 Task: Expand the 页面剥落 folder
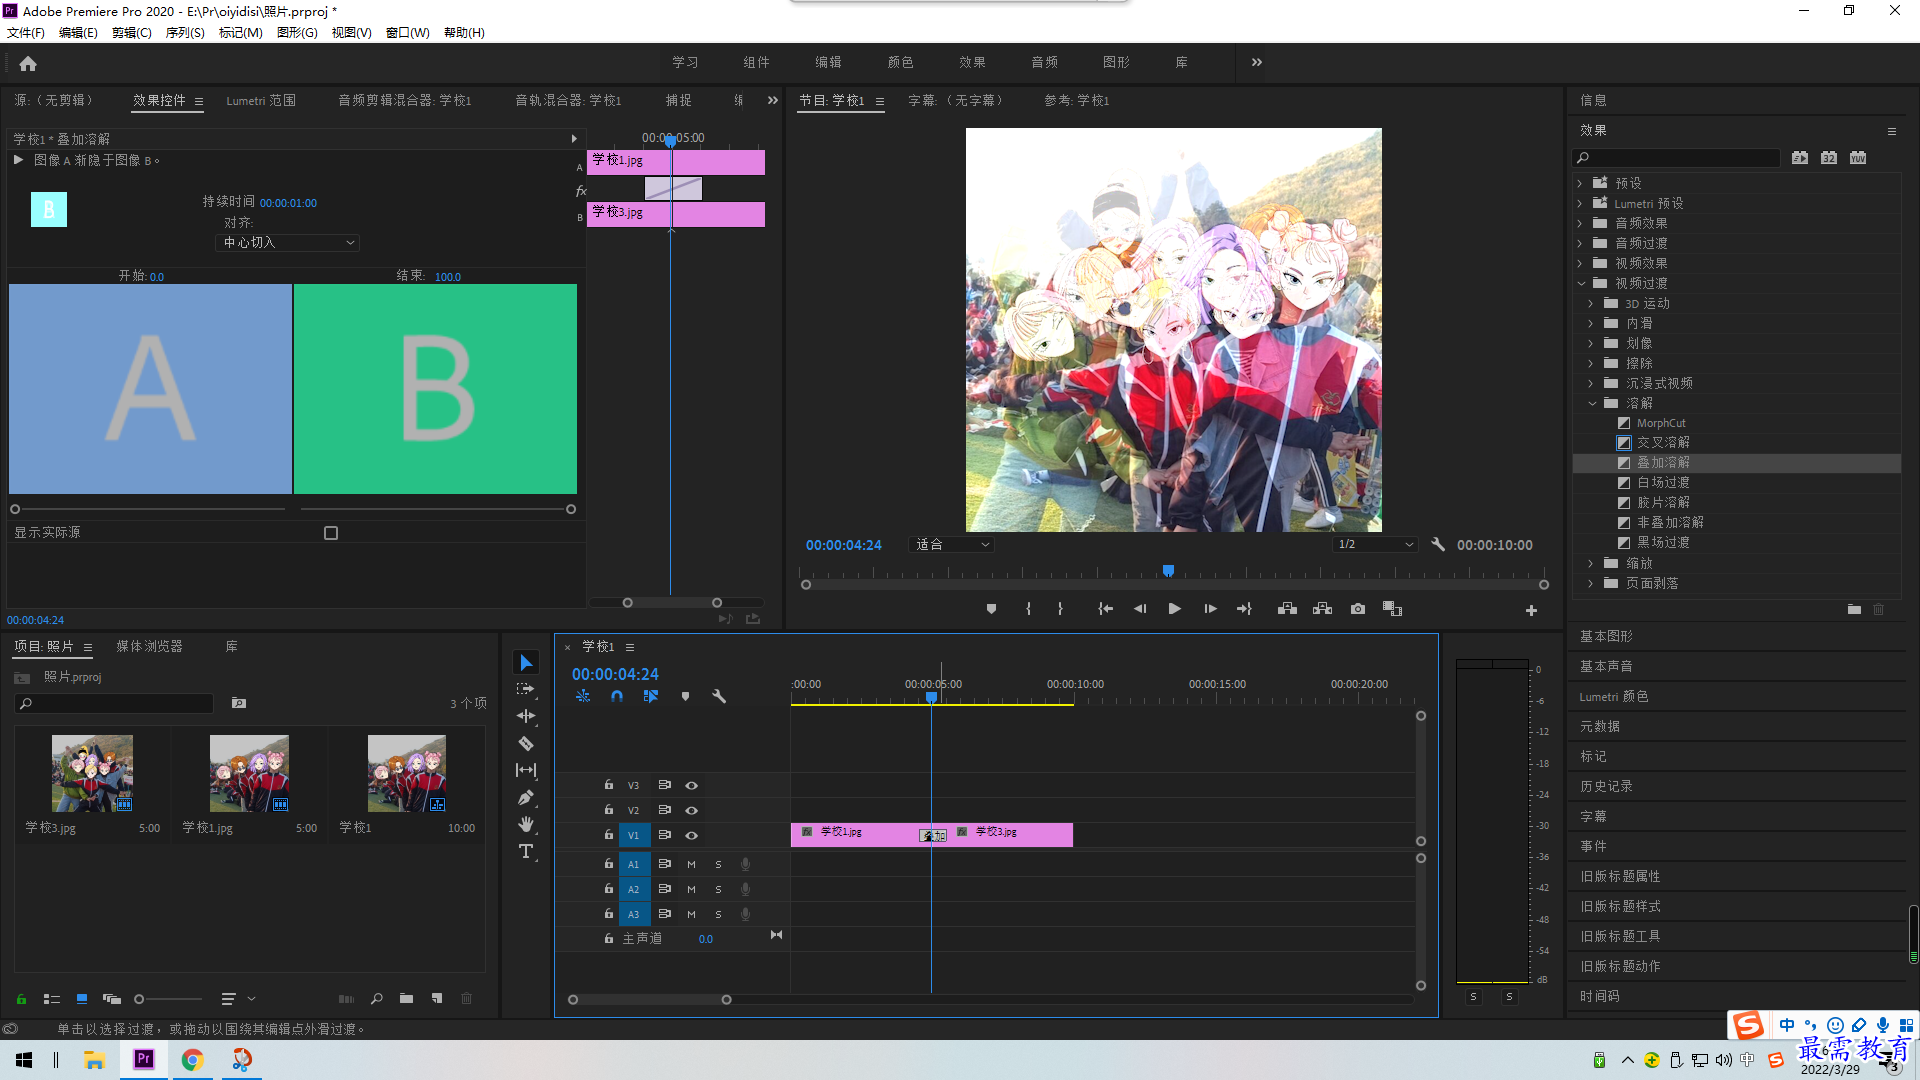[x=1591, y=583]
